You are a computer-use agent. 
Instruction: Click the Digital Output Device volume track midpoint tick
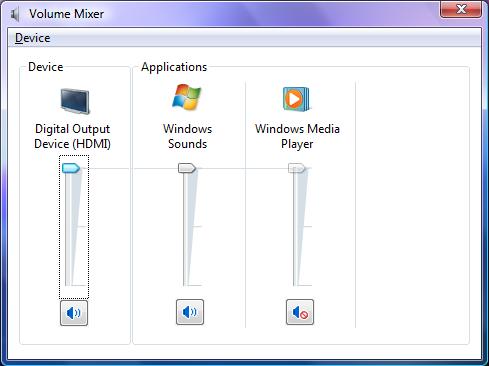82,227
